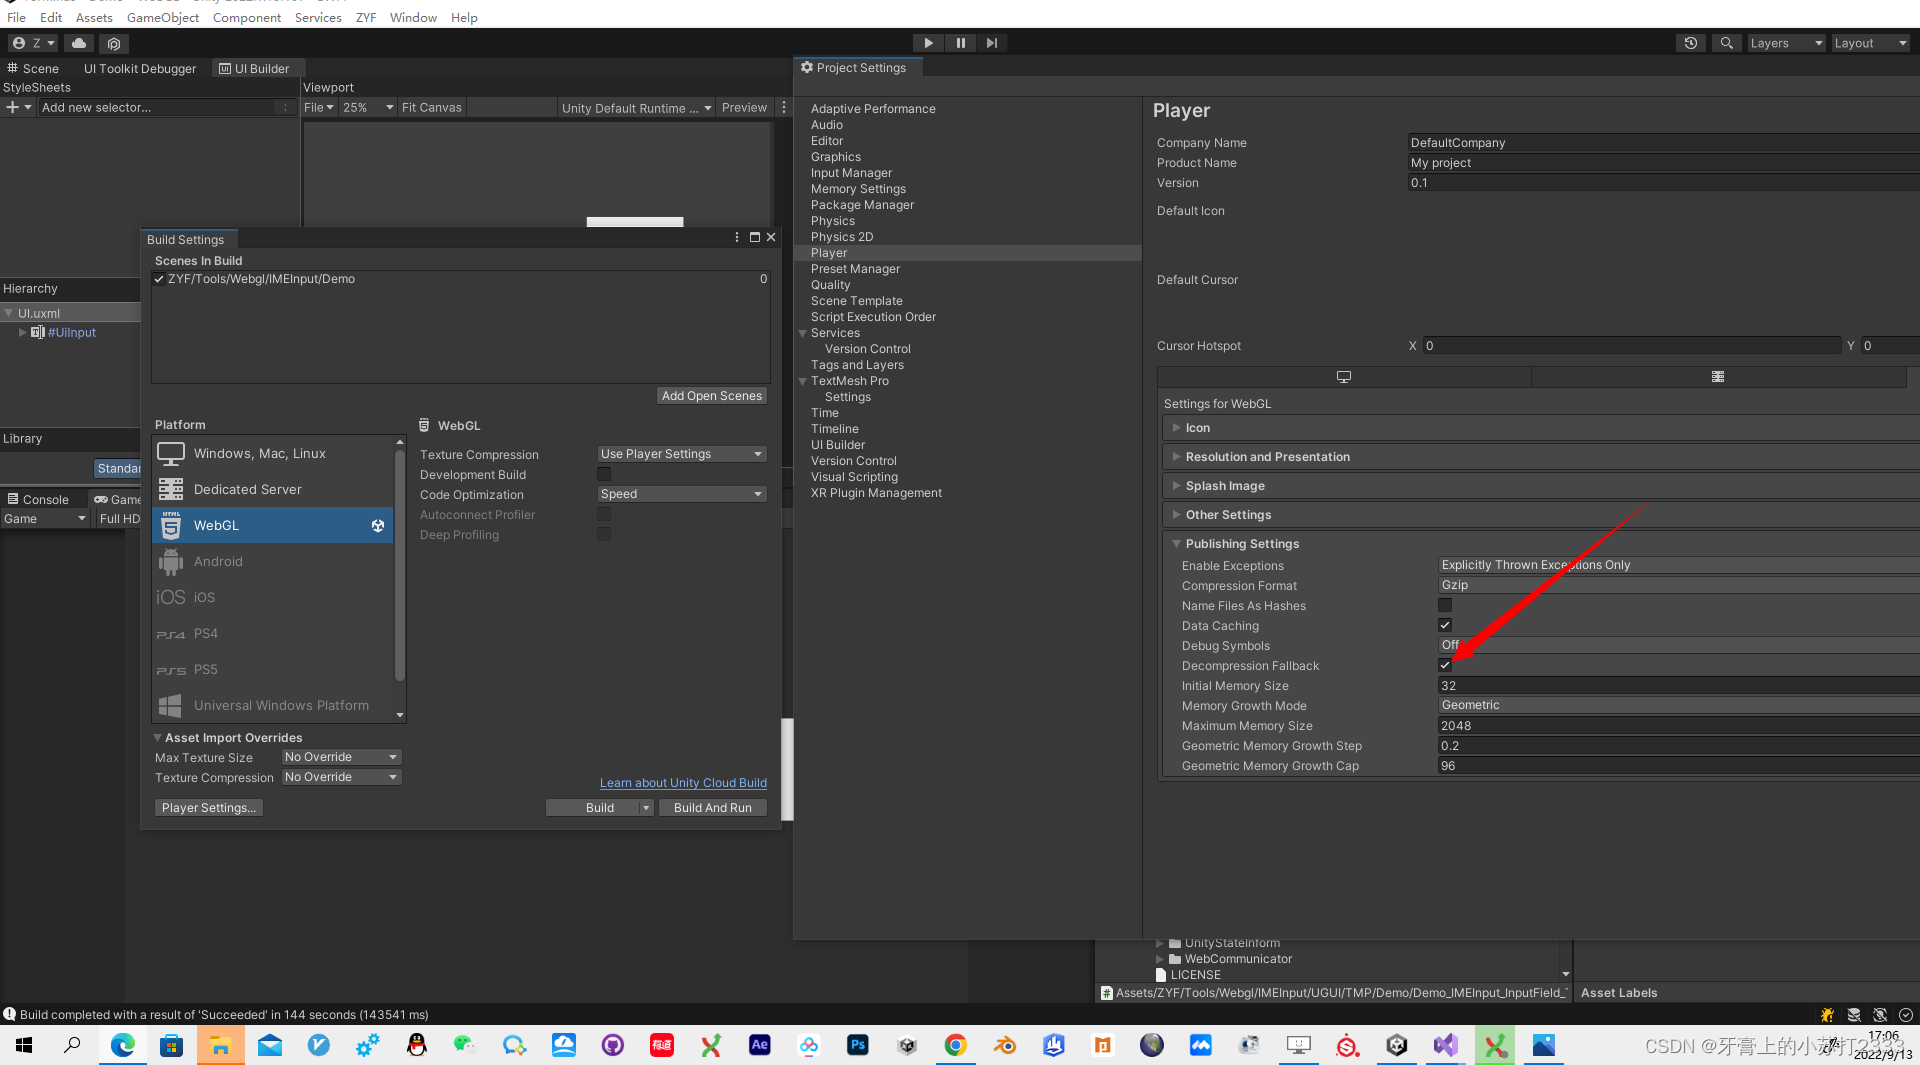1920x1065 pixels.
Task: Open the cloud services icon
Action: [79, 43]
